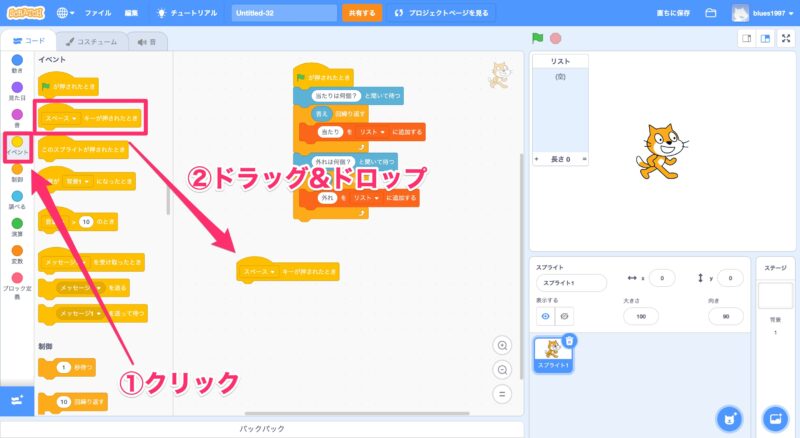Click the orange 共有する button
The image size is (800, 438).
(x=362, y=13)
